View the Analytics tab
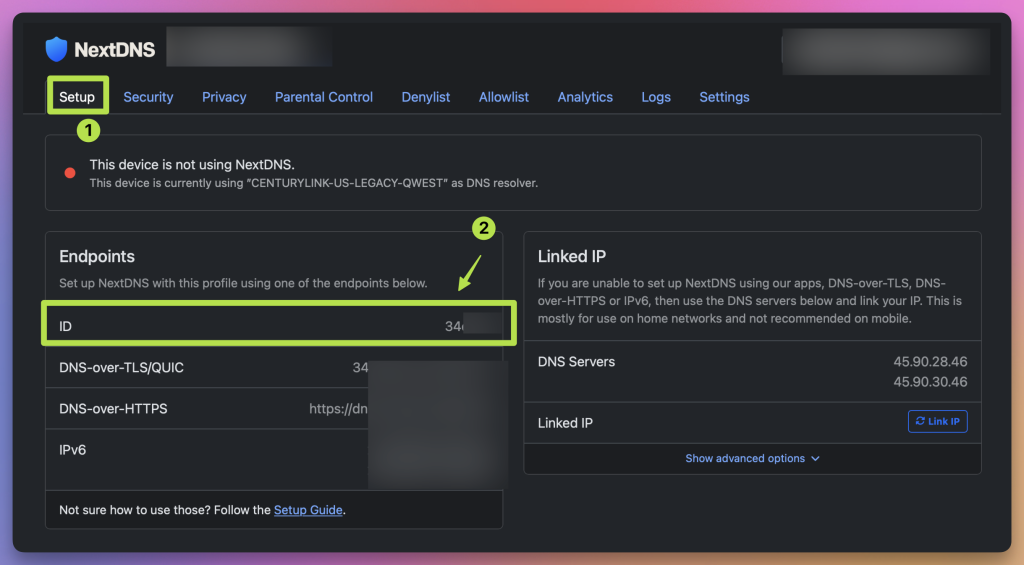Screen dimensions: 1024x565 pyautogui.click(x=585, y=97)
